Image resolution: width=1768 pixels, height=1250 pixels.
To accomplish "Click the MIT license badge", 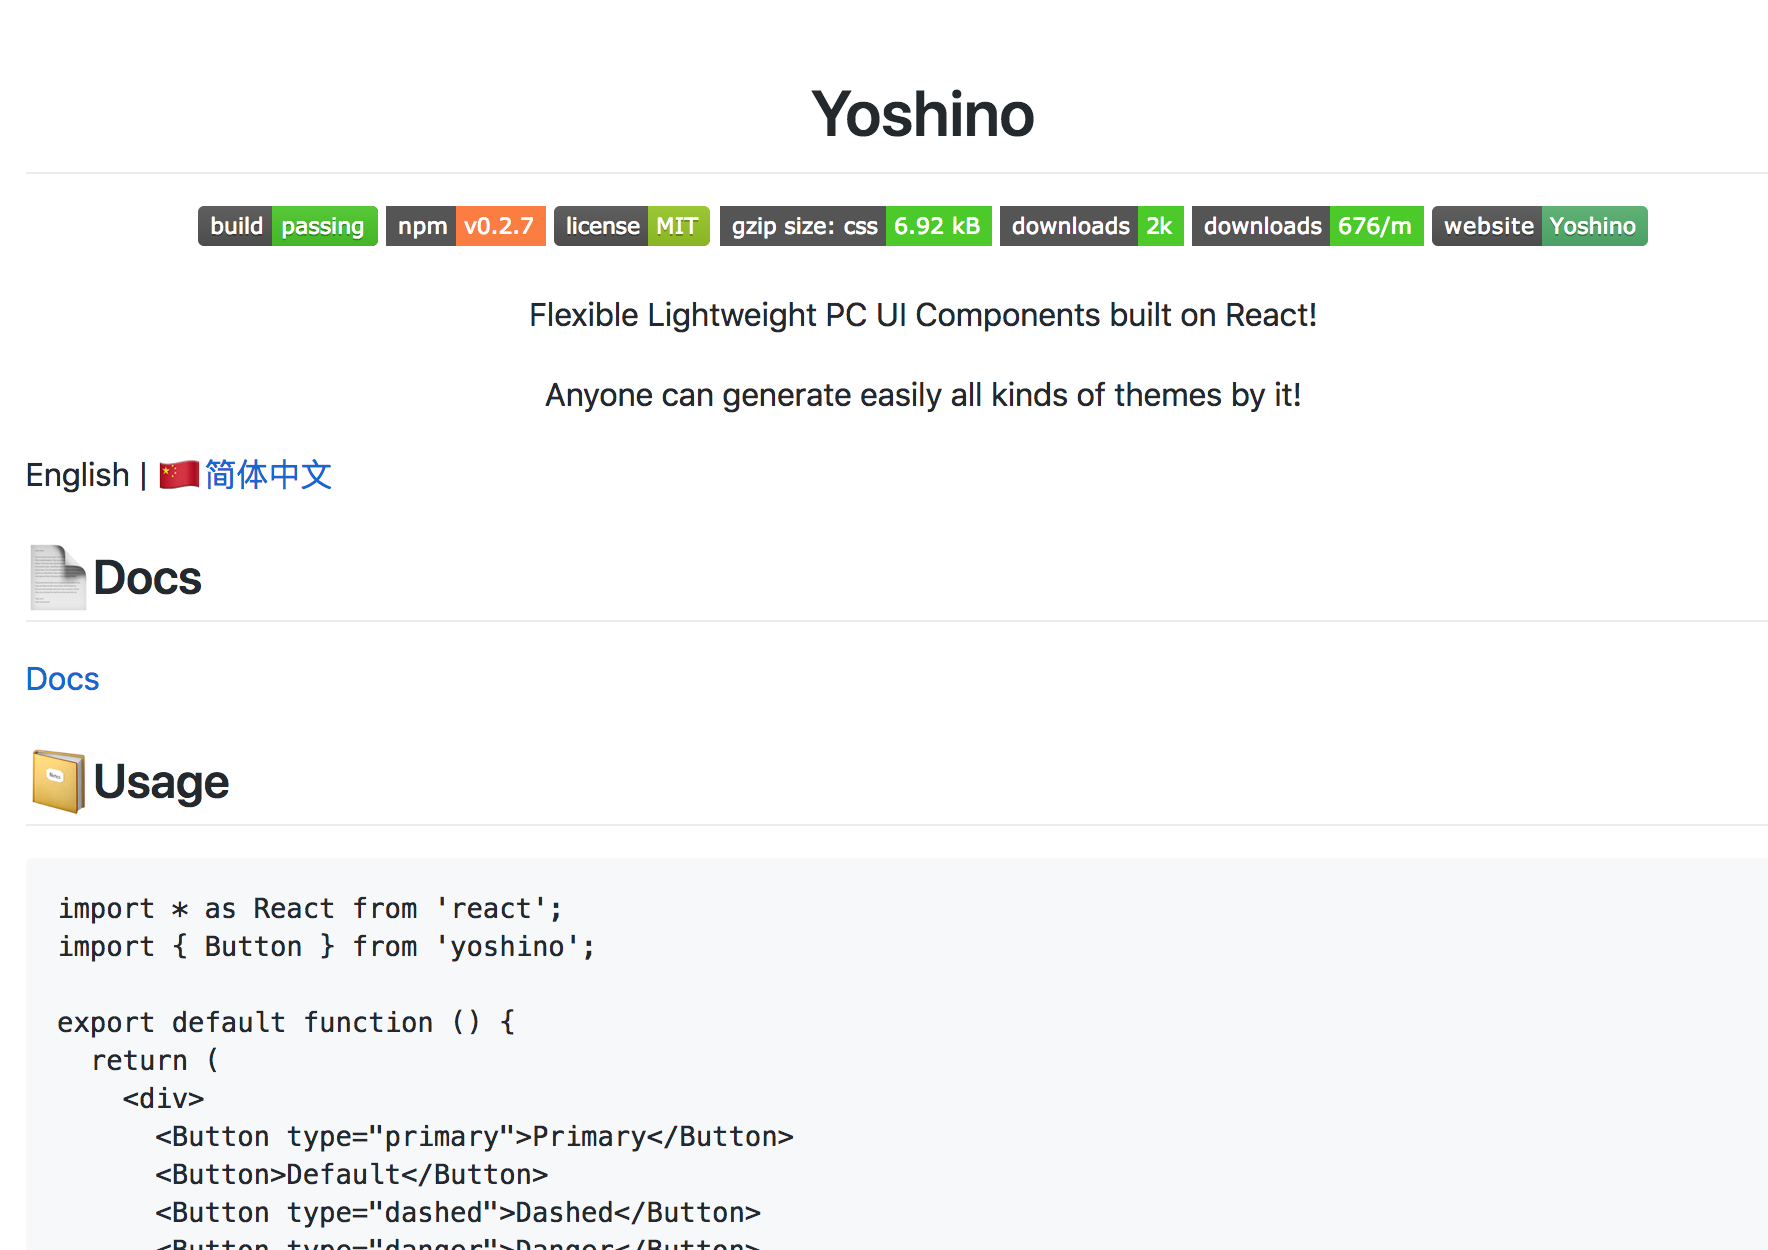I will pos(631,226).
